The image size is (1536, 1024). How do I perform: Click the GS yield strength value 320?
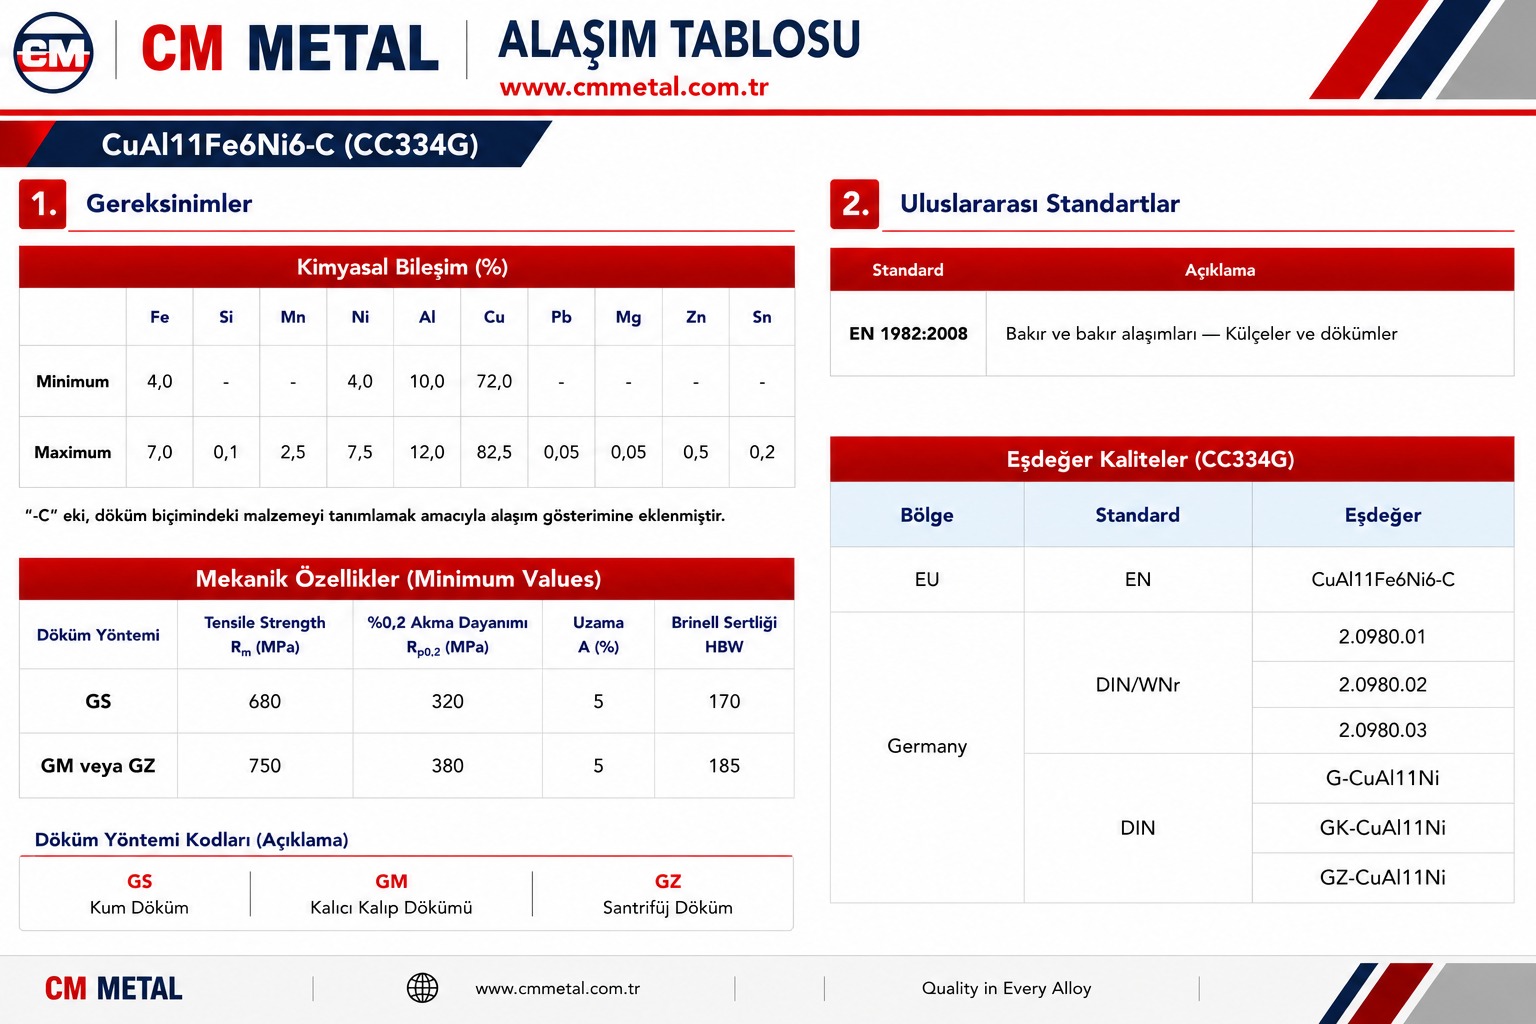coord(448,702)
